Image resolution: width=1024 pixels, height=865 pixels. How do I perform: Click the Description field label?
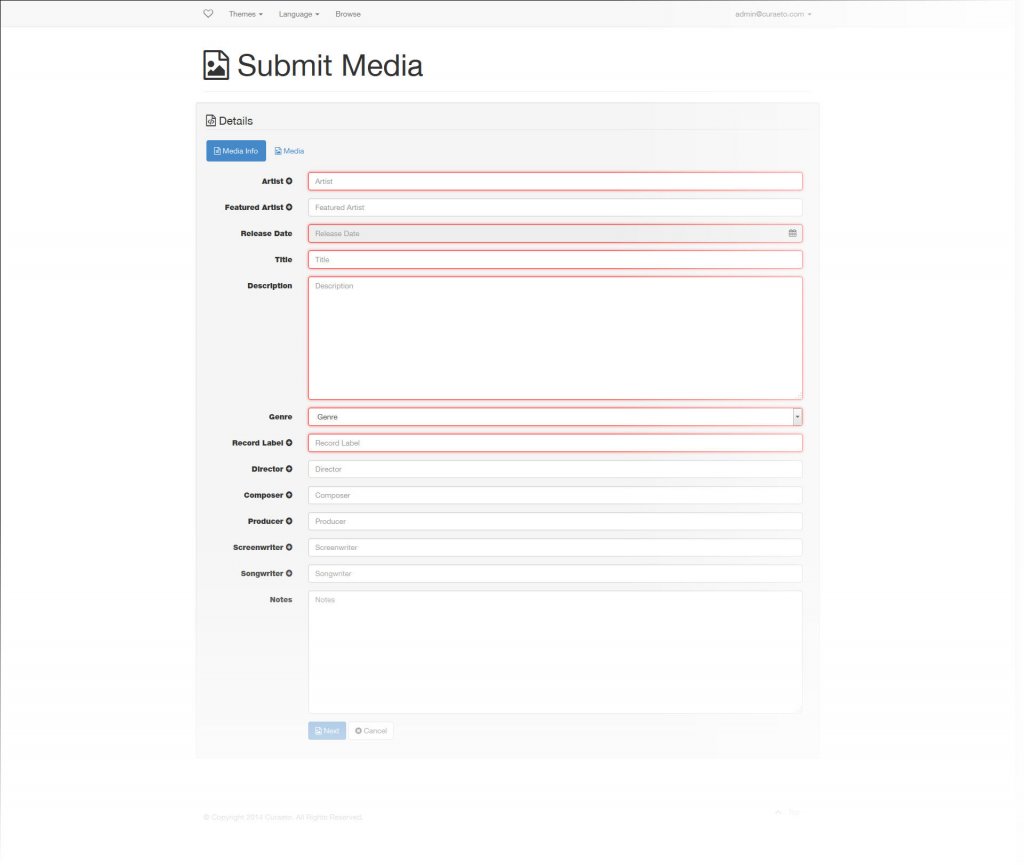click(270, 285)
